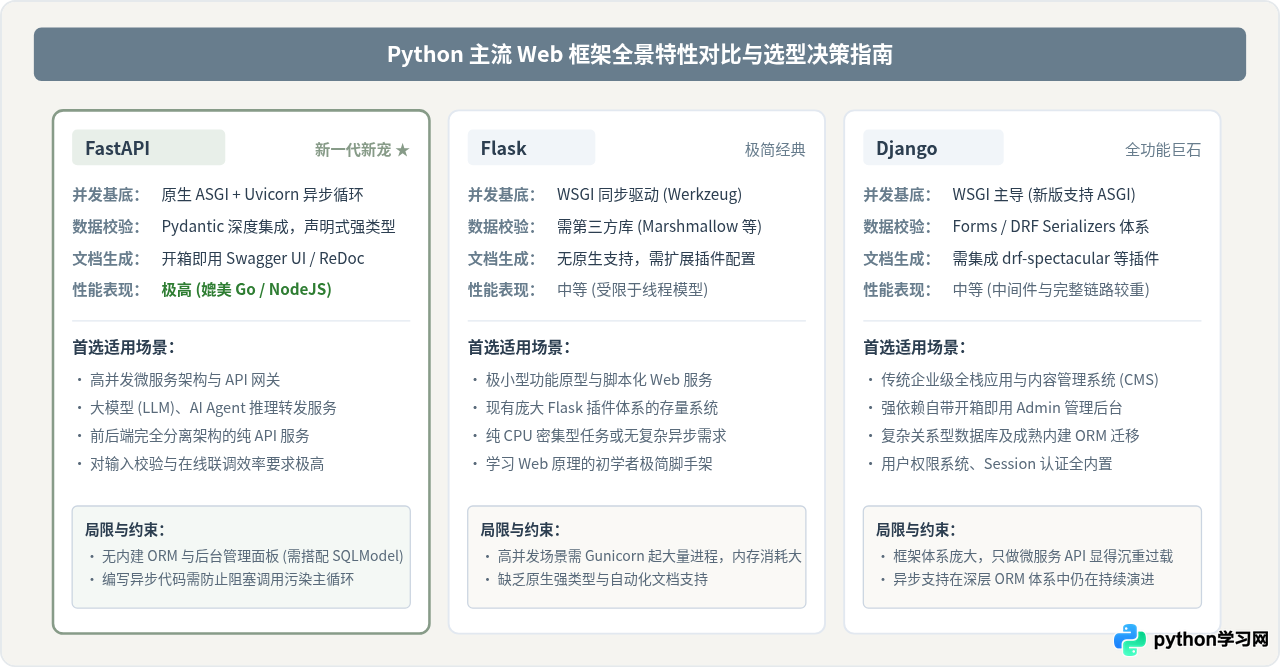The width and height of the screenshot is (1280, 668).
Task: Click the Python logo icon beside python学习网
Action: click(1130, 640)
